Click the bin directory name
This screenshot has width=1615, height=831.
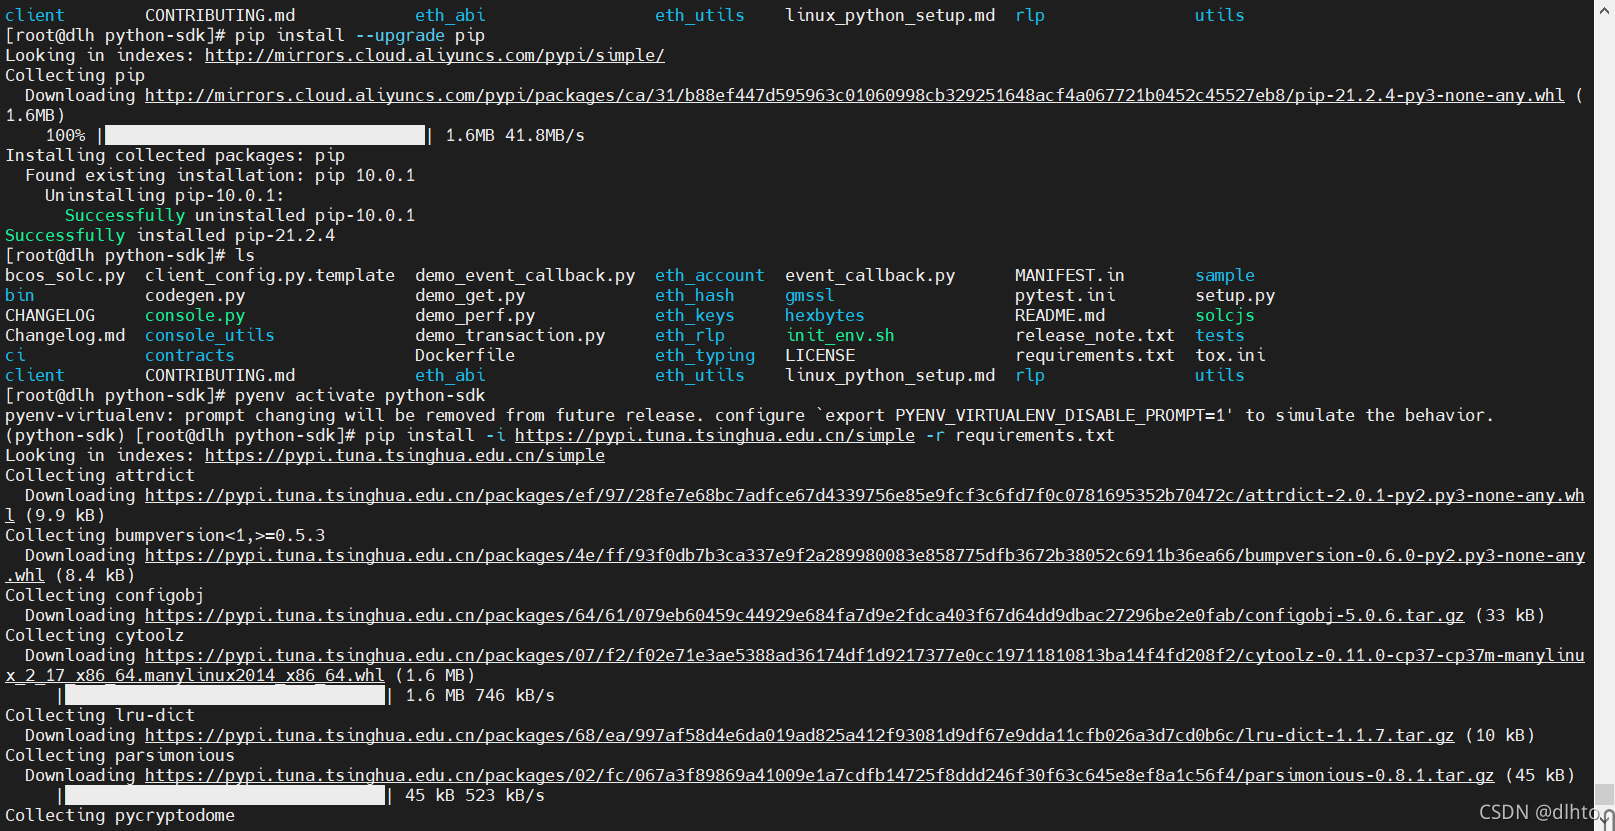[x=20, y=295]
